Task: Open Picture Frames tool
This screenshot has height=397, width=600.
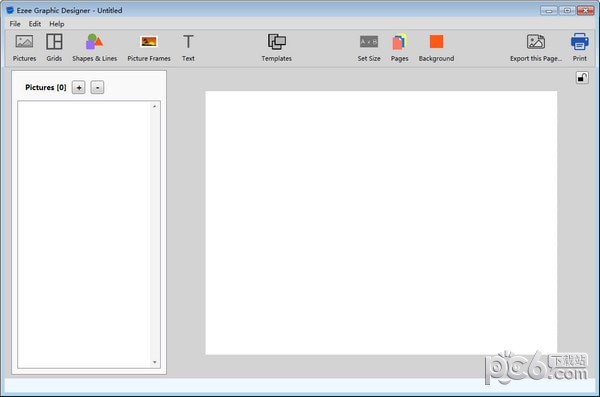Action: point(149,47)
